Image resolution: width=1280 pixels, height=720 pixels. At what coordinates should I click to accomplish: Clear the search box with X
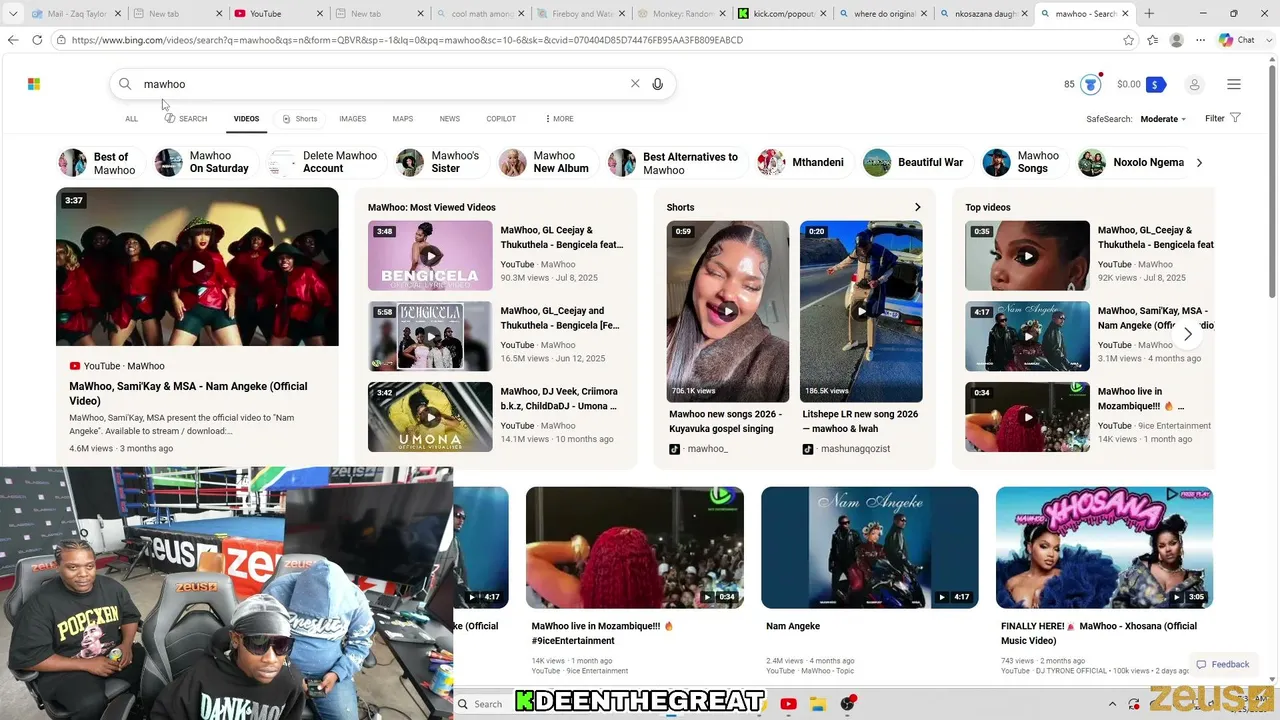point(635,84)
